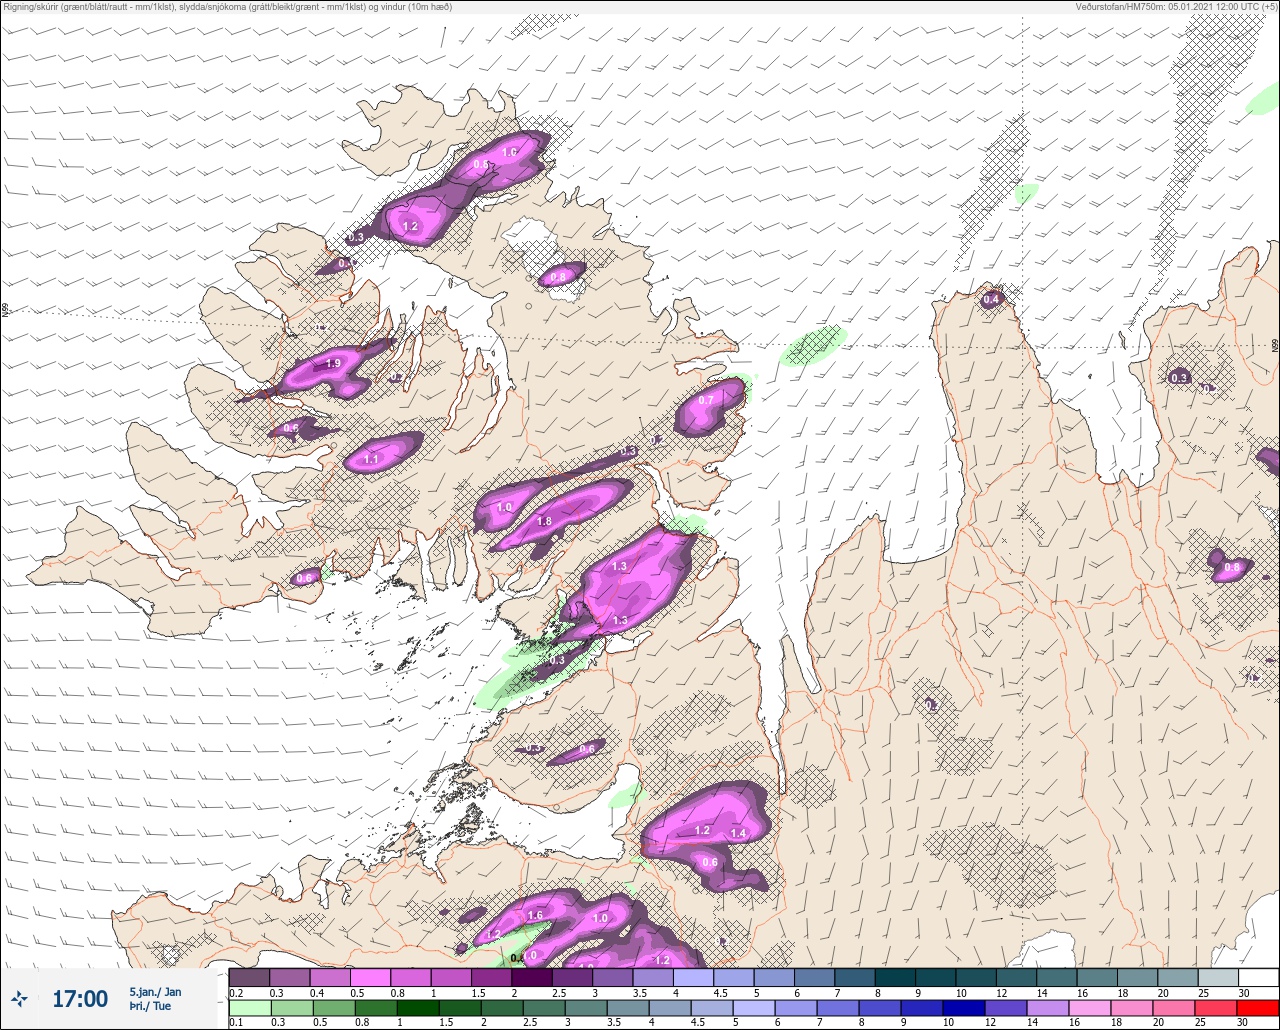
Task: Click the '0.7' snowfall value on the map
Action: pyautogui.click(x=706, y=401)
